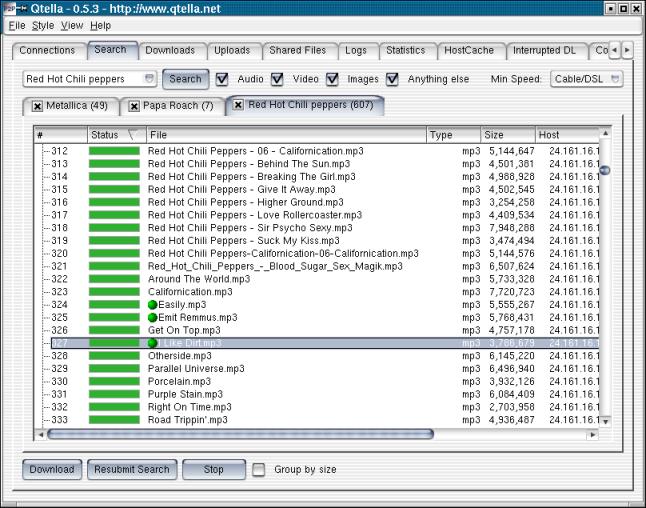Click horizontal scrollbar thumb under results
Image resolution: width=646 pixels, height=508 pixels.
[x=240, y=434]
